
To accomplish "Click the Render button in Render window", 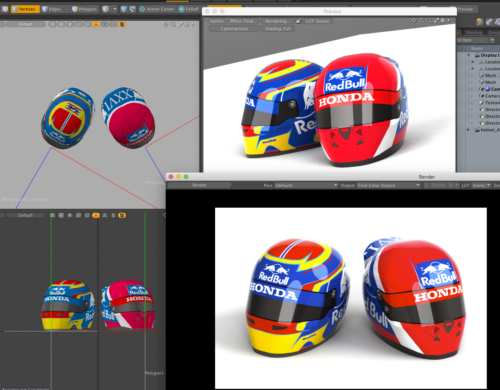I will tap(199, 185).
